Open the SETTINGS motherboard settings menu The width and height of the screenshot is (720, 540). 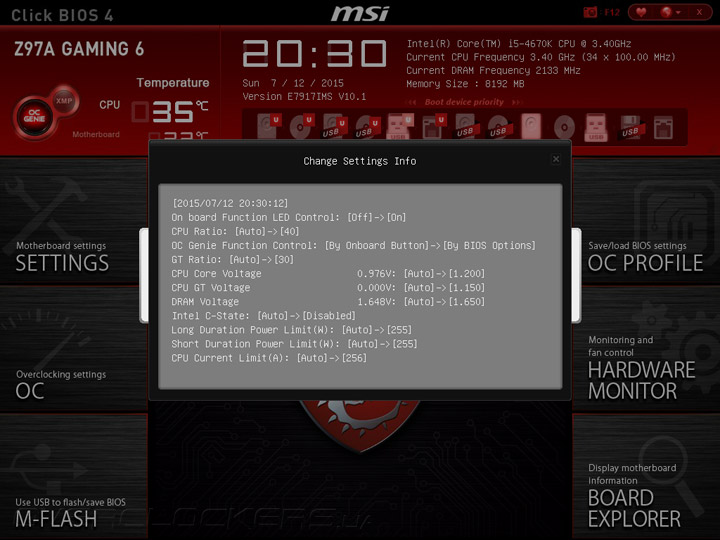coord(73,221)
